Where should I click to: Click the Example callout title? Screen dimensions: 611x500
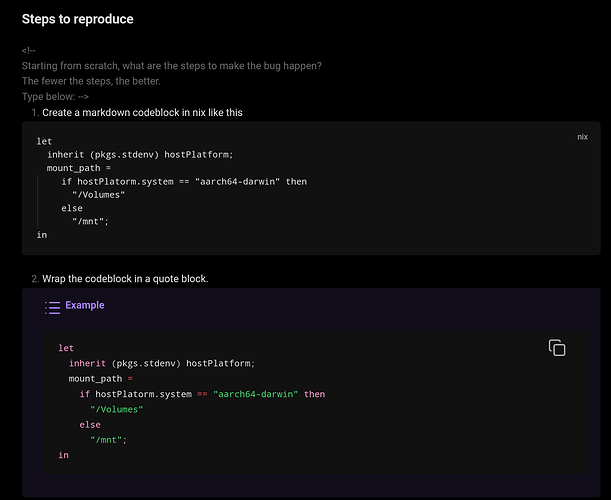coord(85,305)
